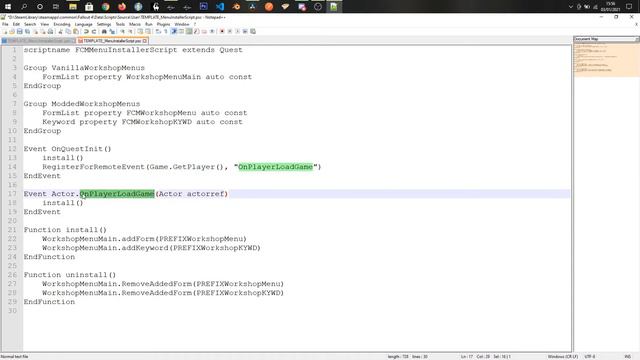Click the Find binoculars toolbar icon
This screenshot has height=360, width=640.
click(104, 31)
